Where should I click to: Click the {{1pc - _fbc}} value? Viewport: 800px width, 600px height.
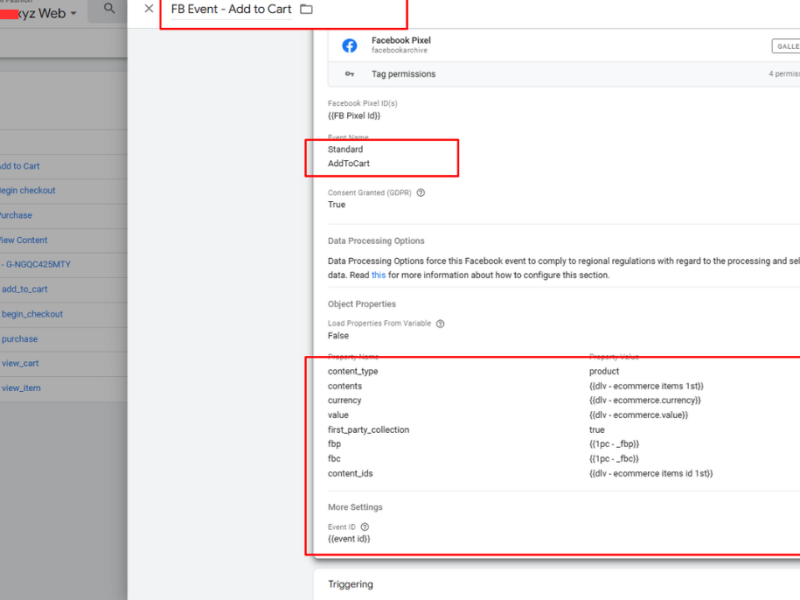(614, 459)
